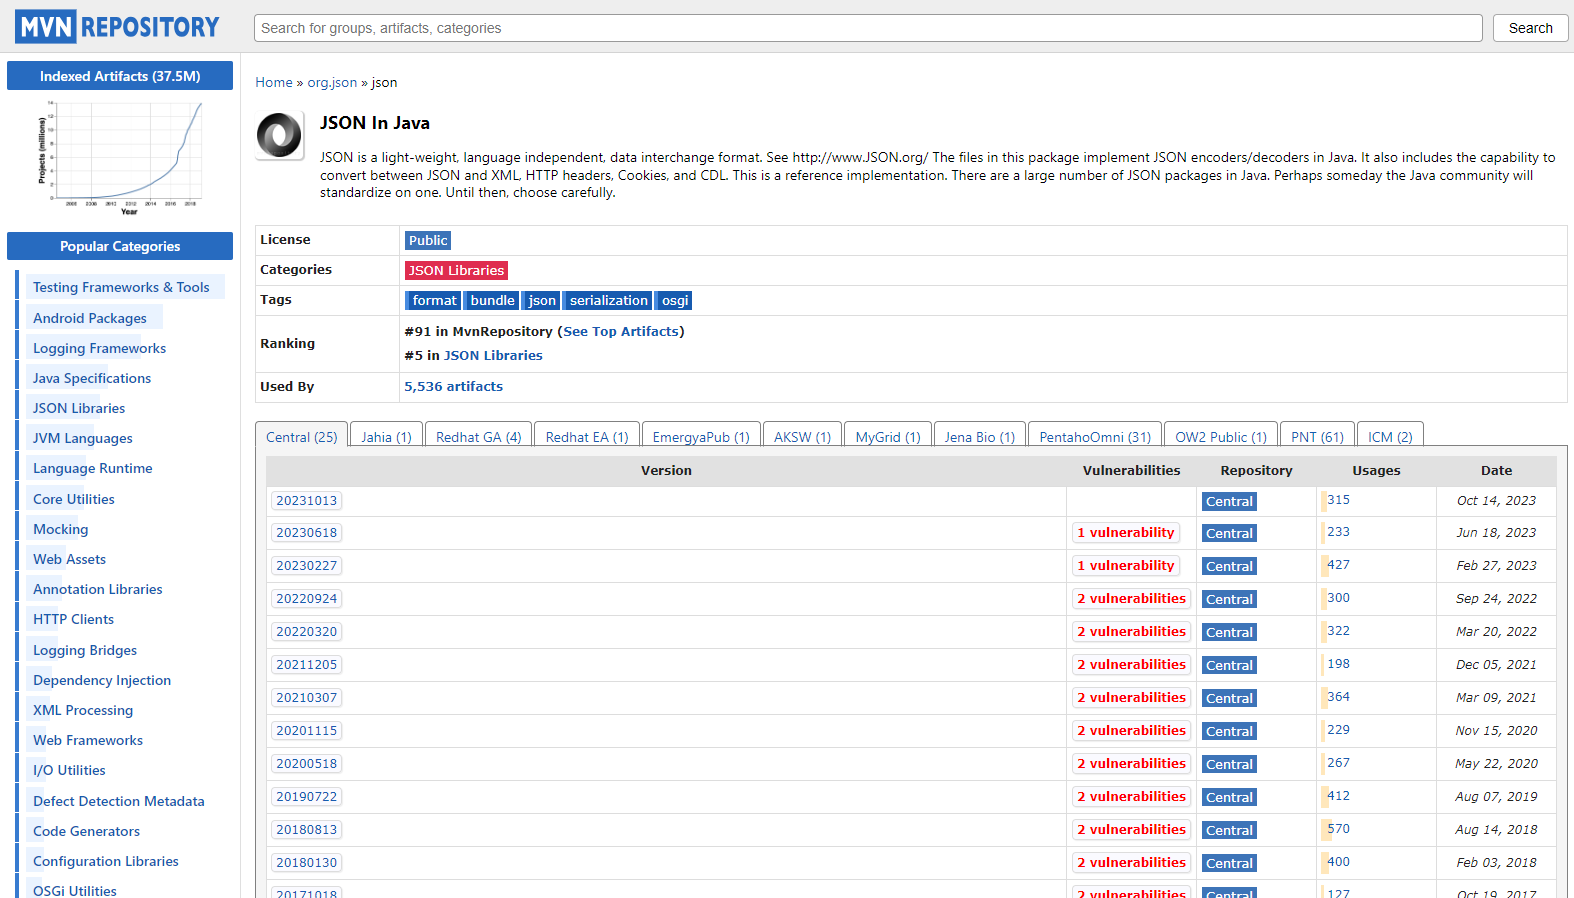The width and height of the screenshot is (1574, 898).
Task: Open Code Generators category
Action: [86, 831]
